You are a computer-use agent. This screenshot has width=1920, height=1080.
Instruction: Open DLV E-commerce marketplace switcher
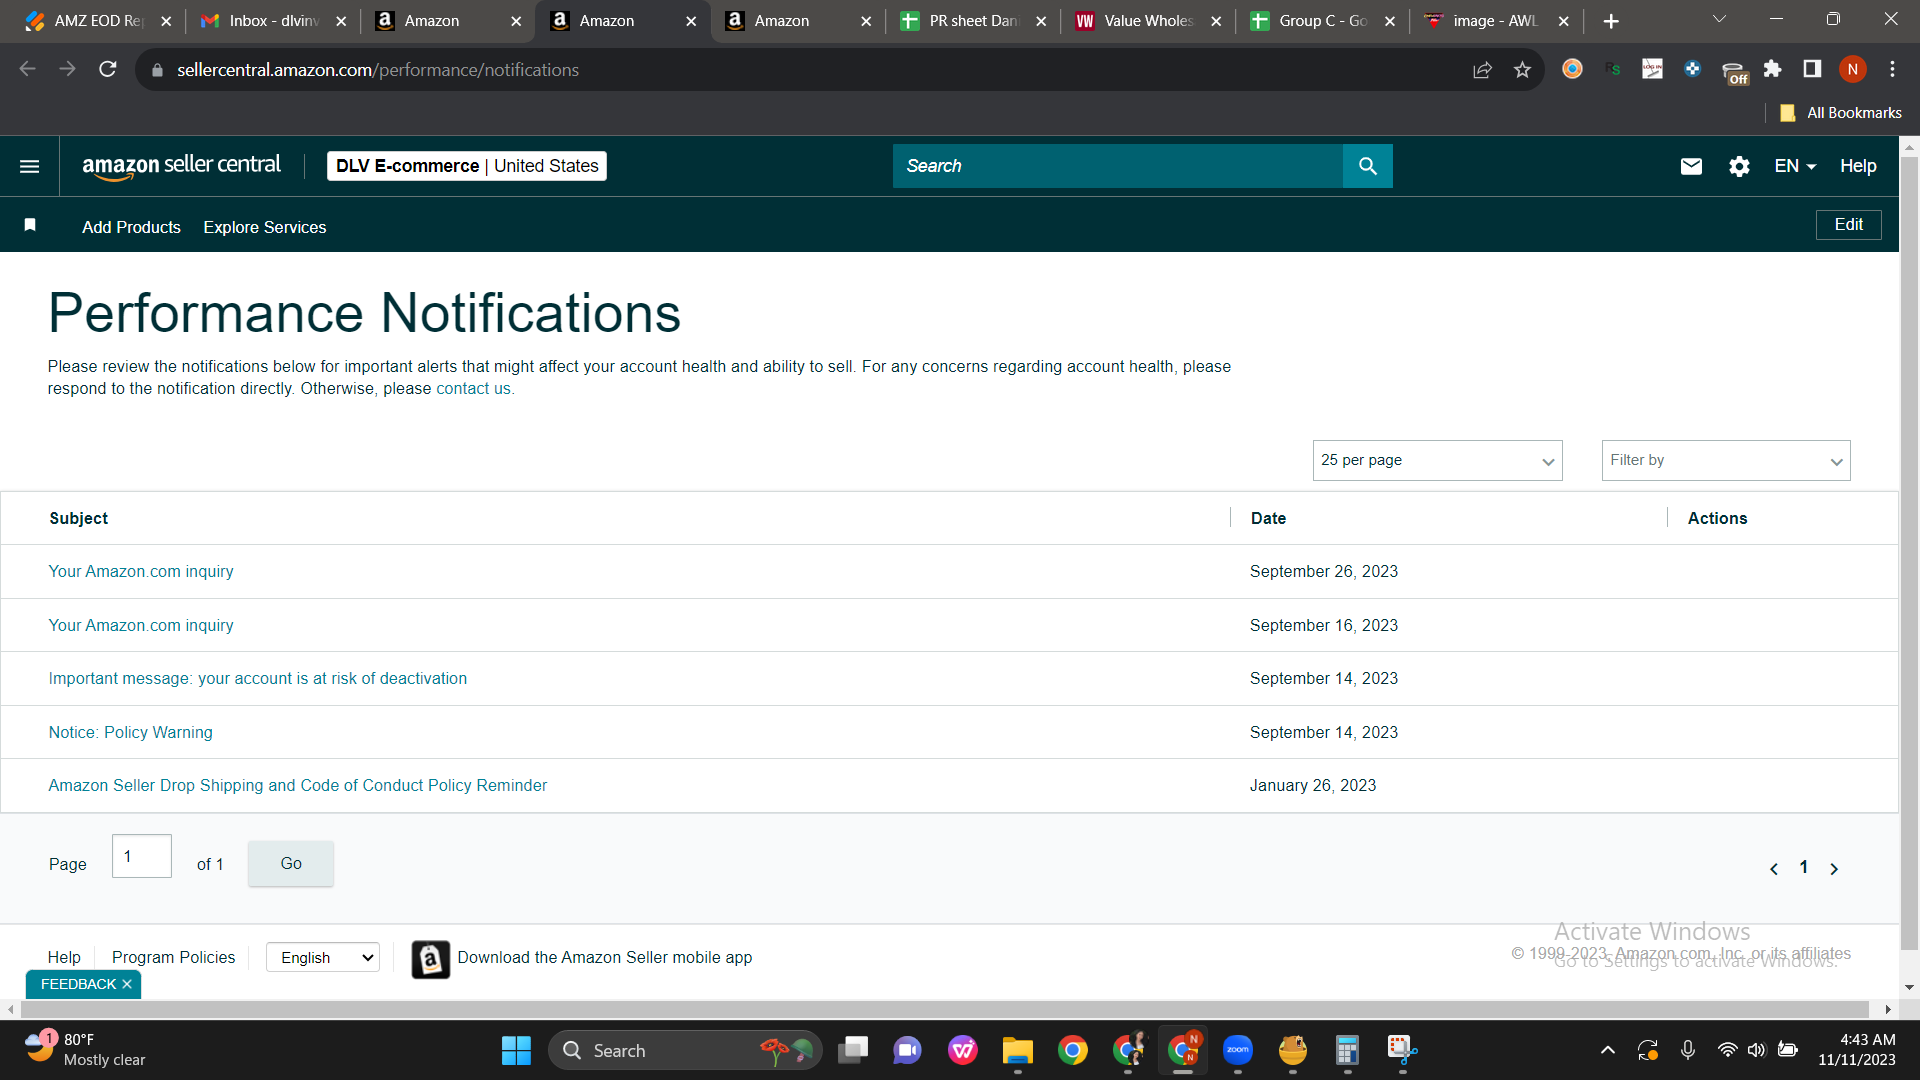pyautogui.click(x=467, y=166)
